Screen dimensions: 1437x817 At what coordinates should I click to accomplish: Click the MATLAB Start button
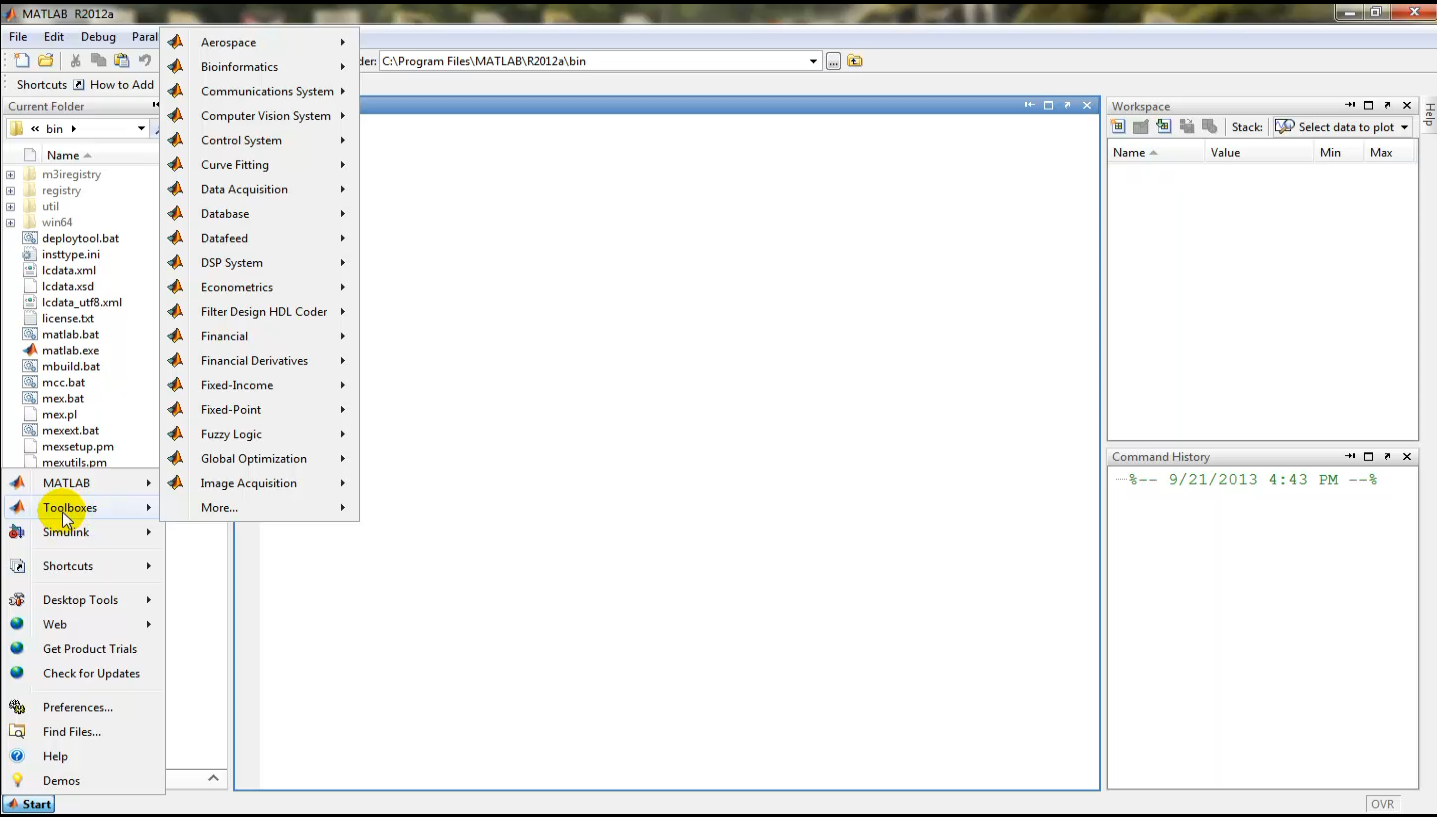(29, 804)
